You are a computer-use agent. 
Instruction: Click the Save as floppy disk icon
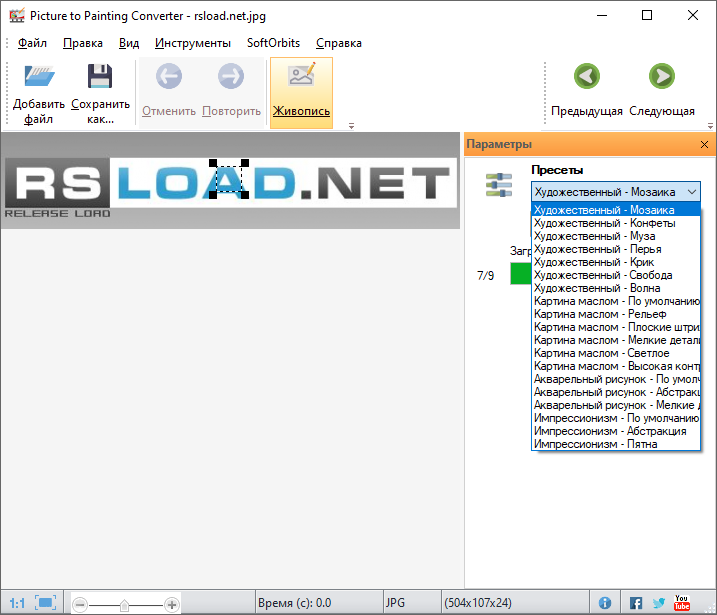(100, 76)
